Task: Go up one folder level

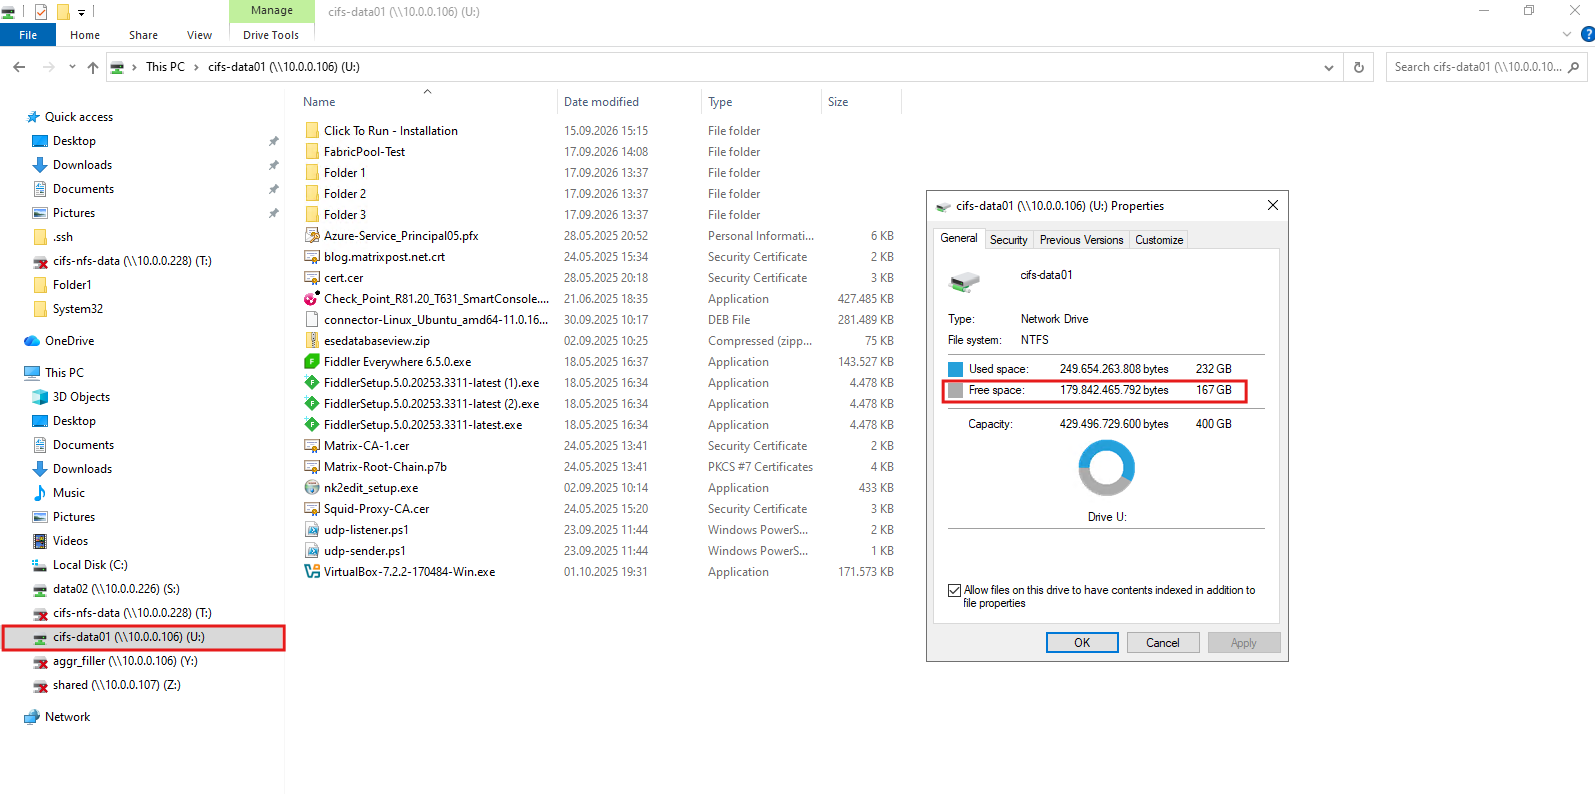Action: (93, 67)
